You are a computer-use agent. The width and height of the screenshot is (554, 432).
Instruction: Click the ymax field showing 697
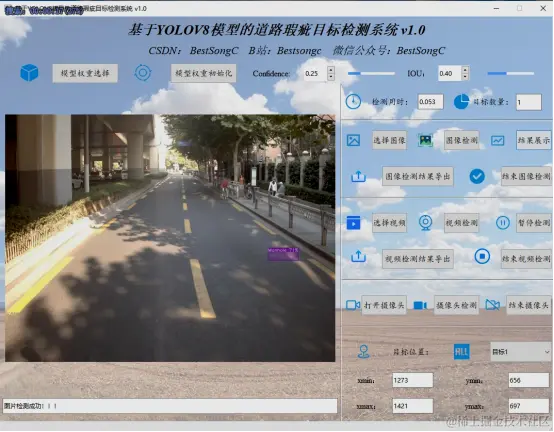coord(529,406)
